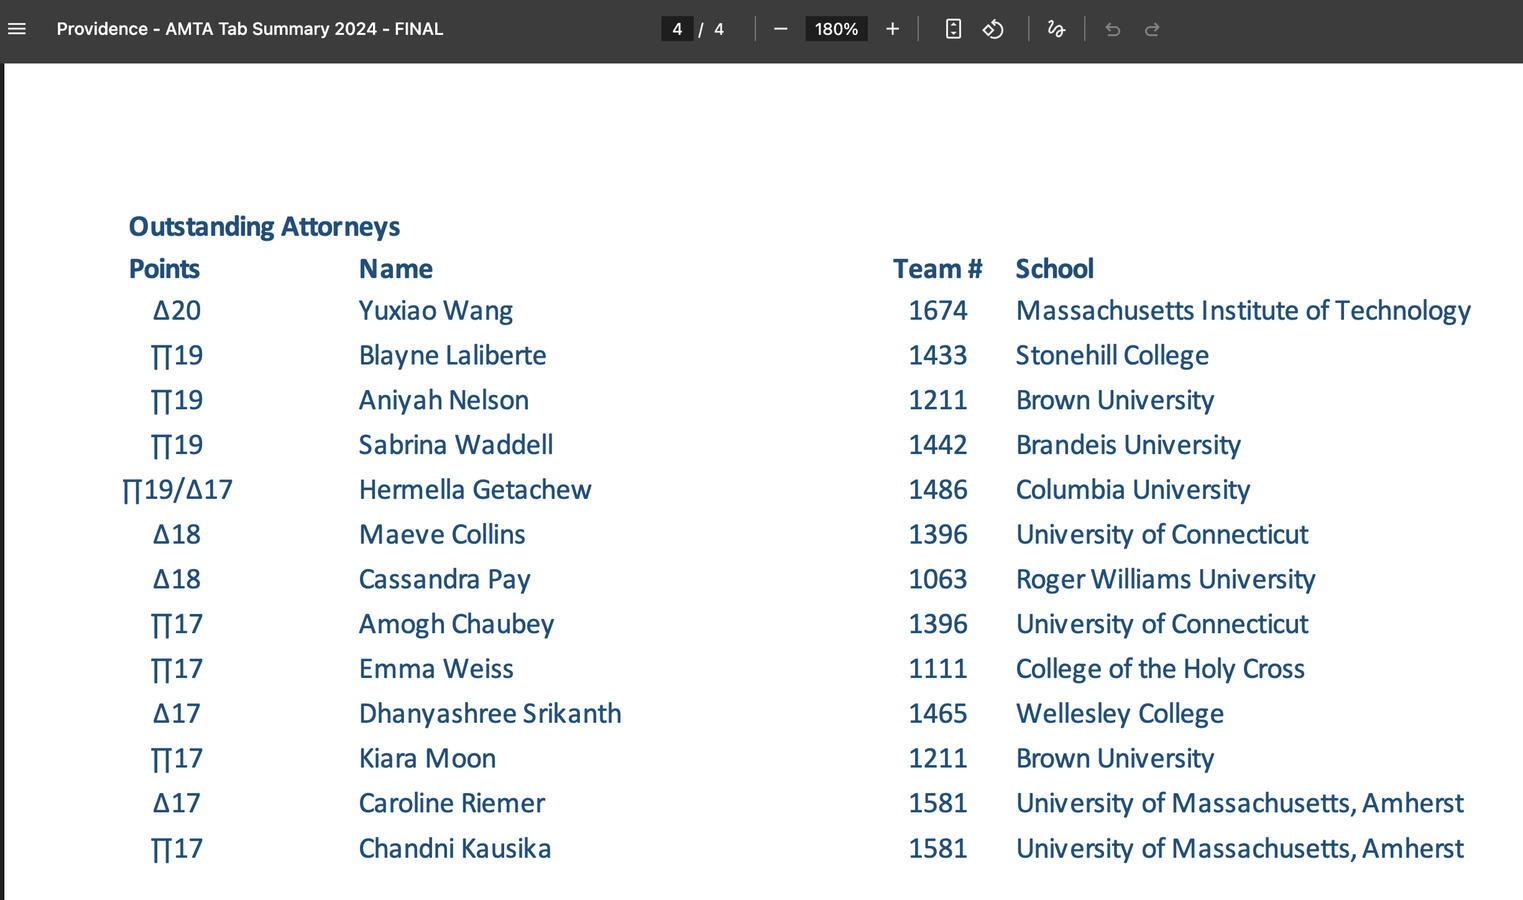Click the Stonehill College text
This screenshot has height=900, width=1523.
[x=1112, y=355]
